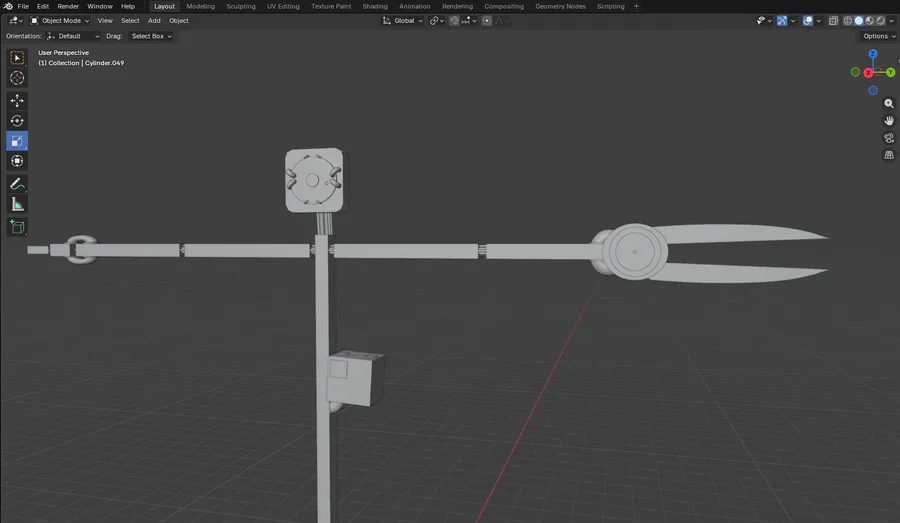Select the Transform tool
The height and width of the screenshot is (523, 900).
click(17, 161)
